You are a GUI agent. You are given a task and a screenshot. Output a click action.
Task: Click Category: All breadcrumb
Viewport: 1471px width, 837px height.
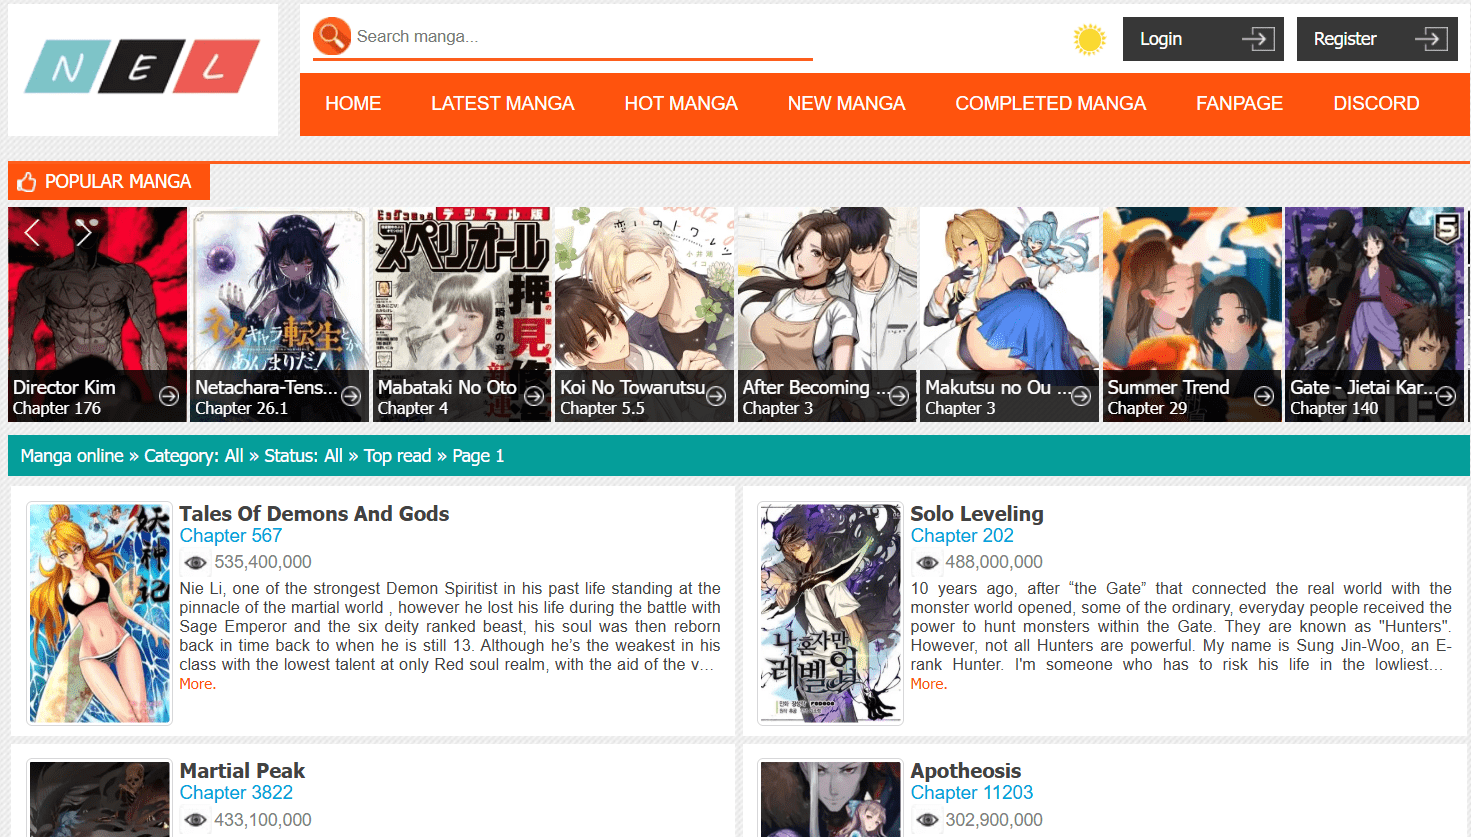(x=194, y=456)
